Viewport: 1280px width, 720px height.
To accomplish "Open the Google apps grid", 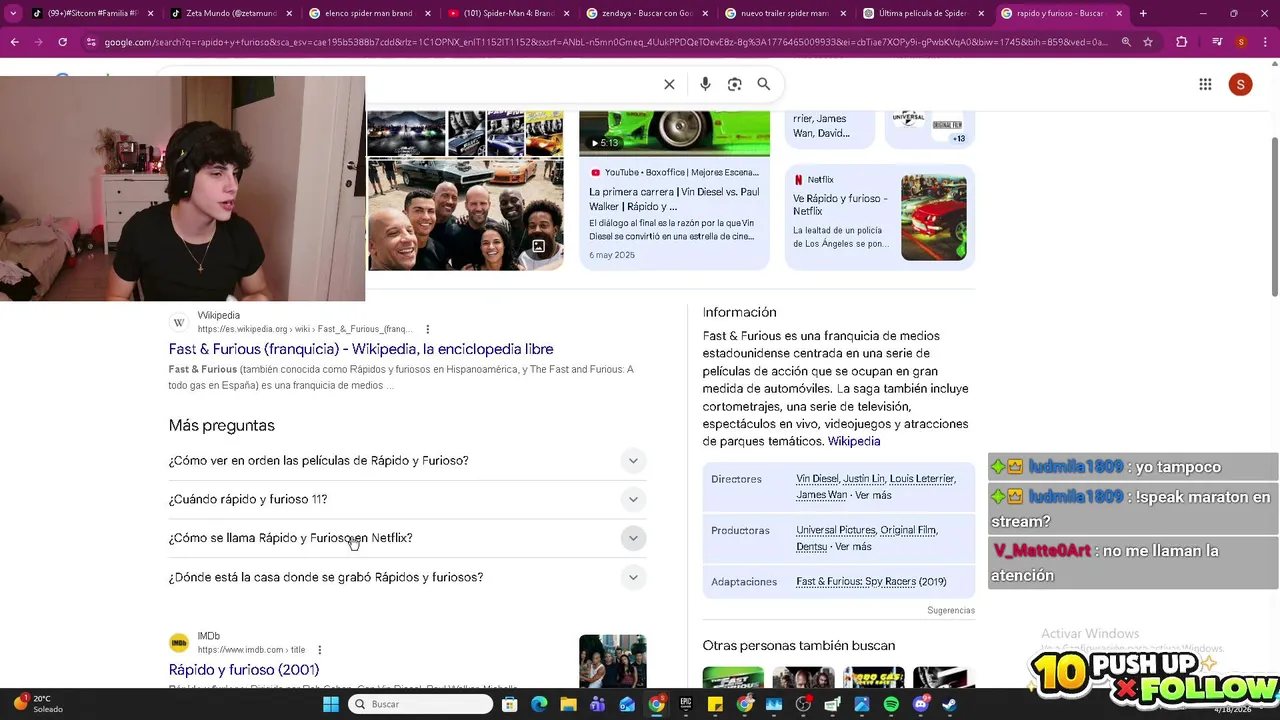I will 1205,85.
